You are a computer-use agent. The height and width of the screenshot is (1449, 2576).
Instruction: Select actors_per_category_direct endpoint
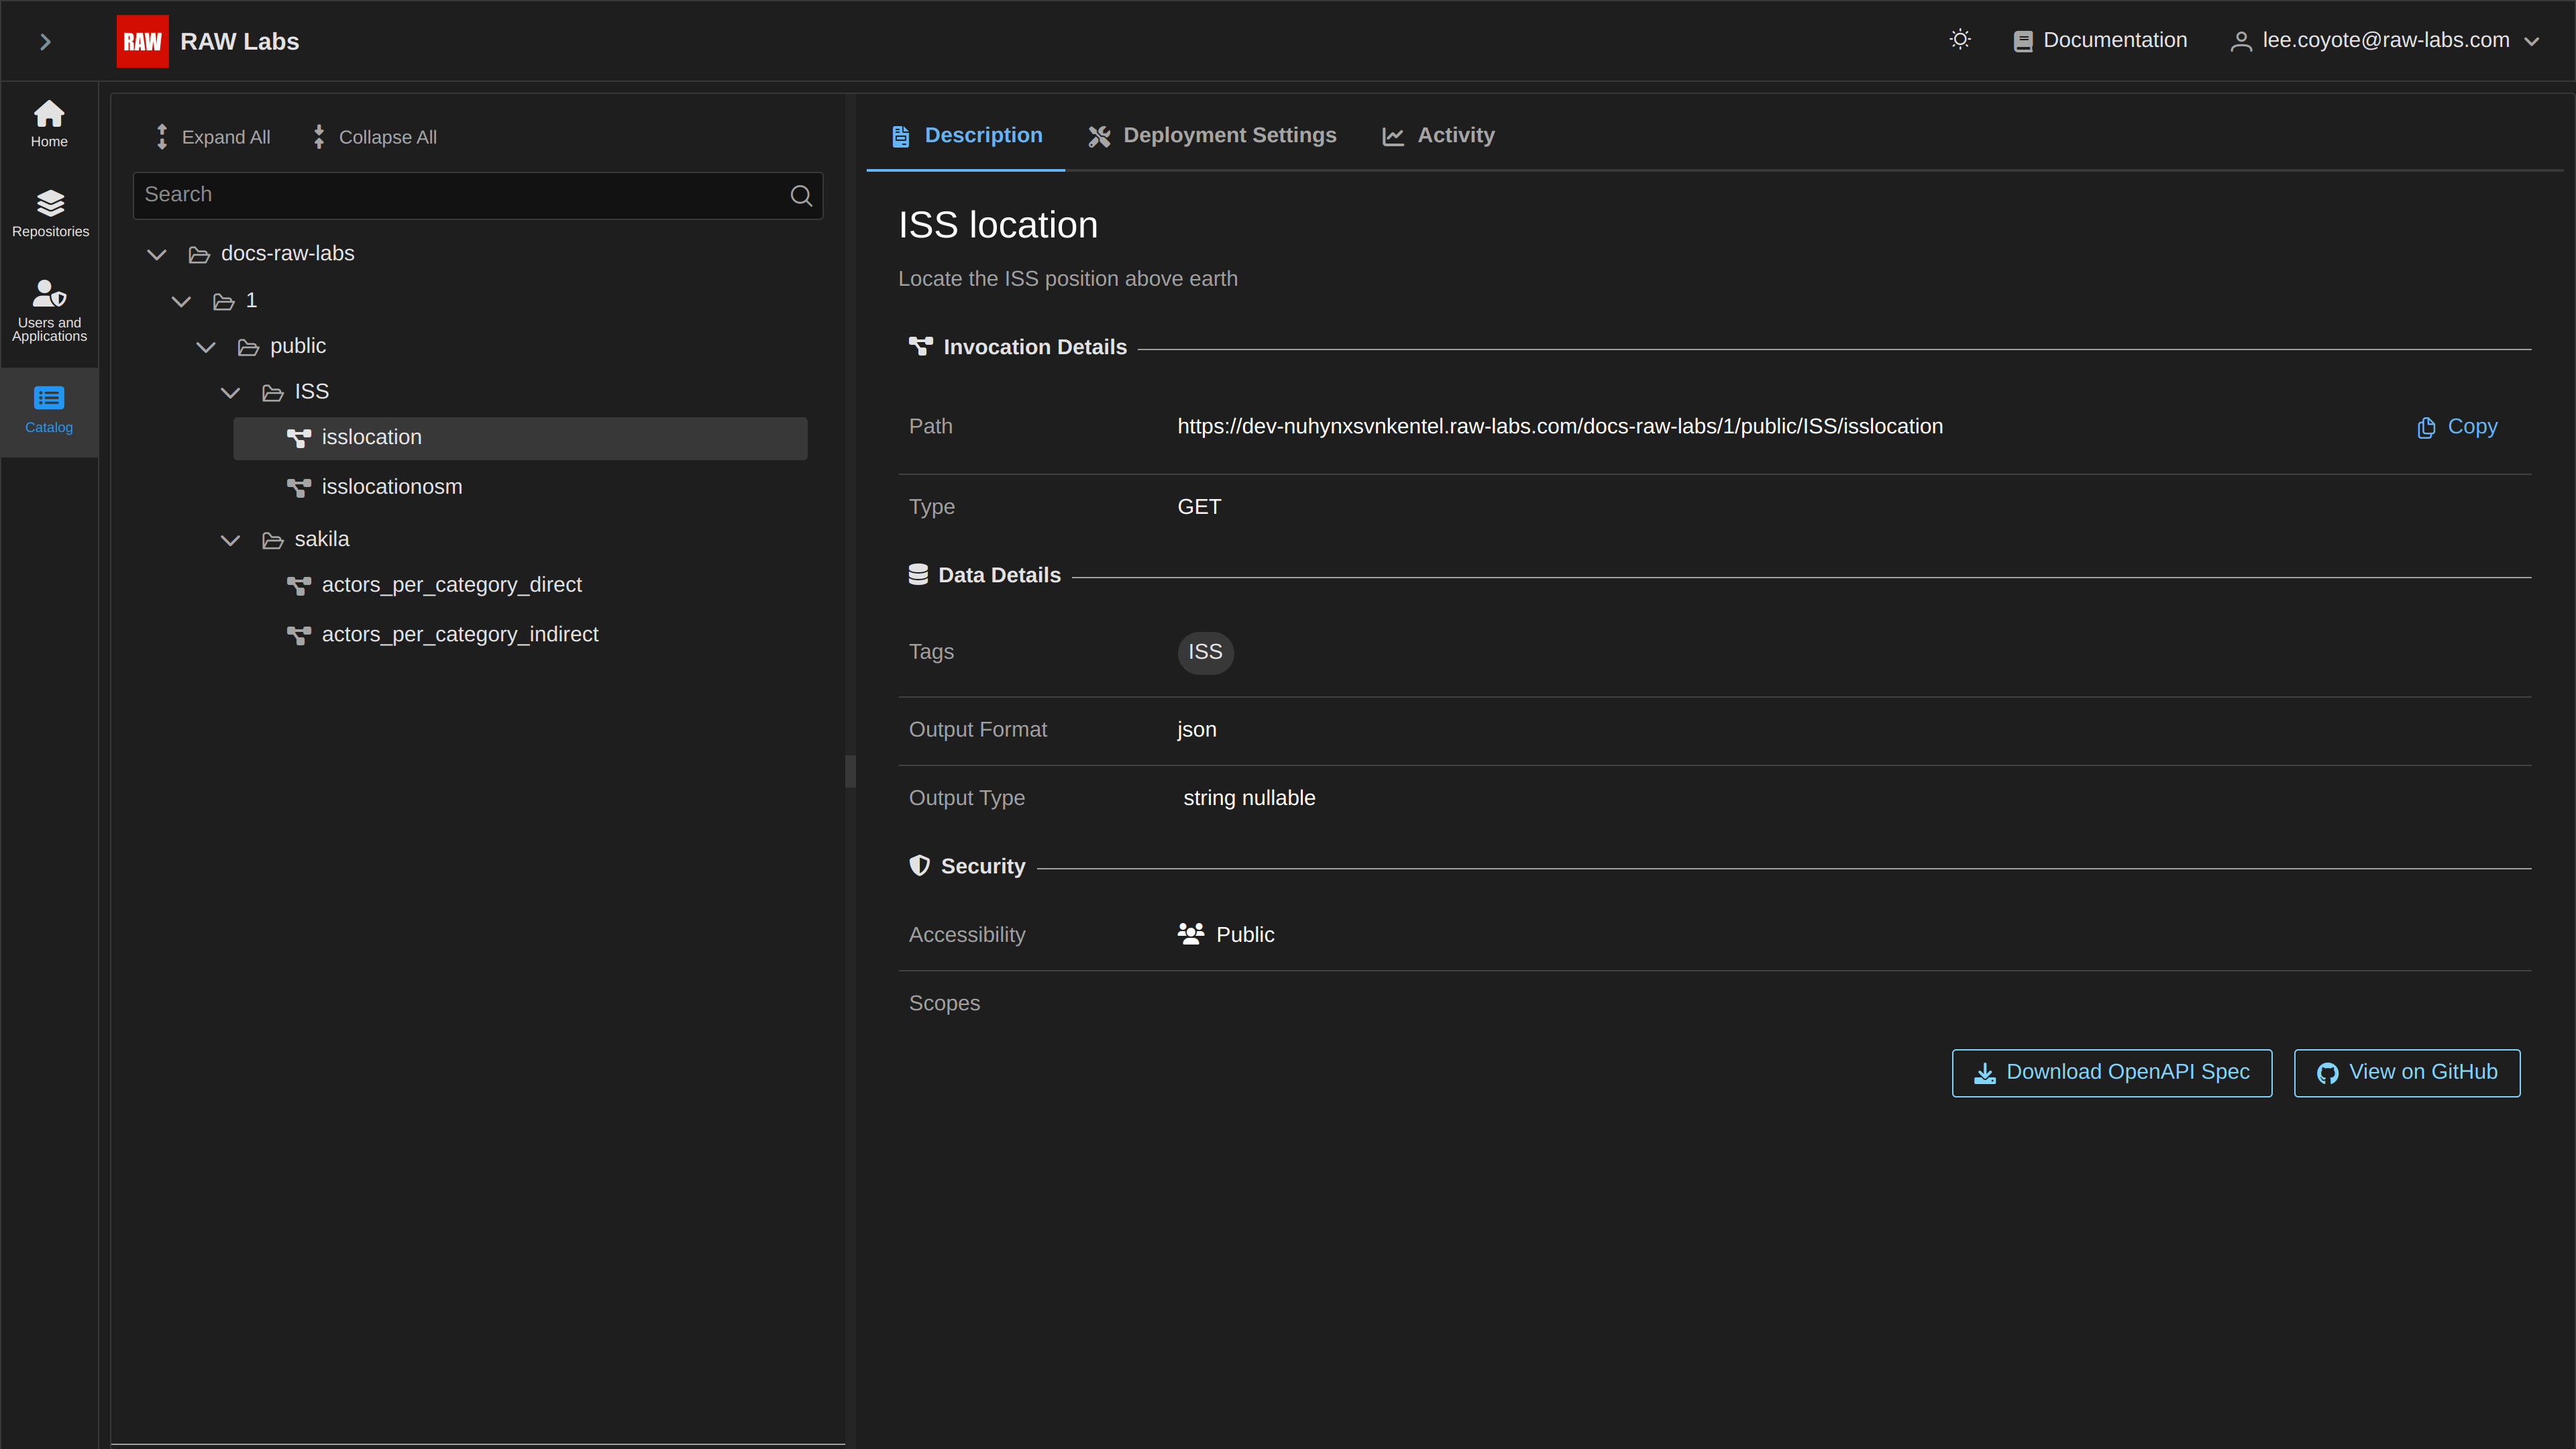(451, 585)
